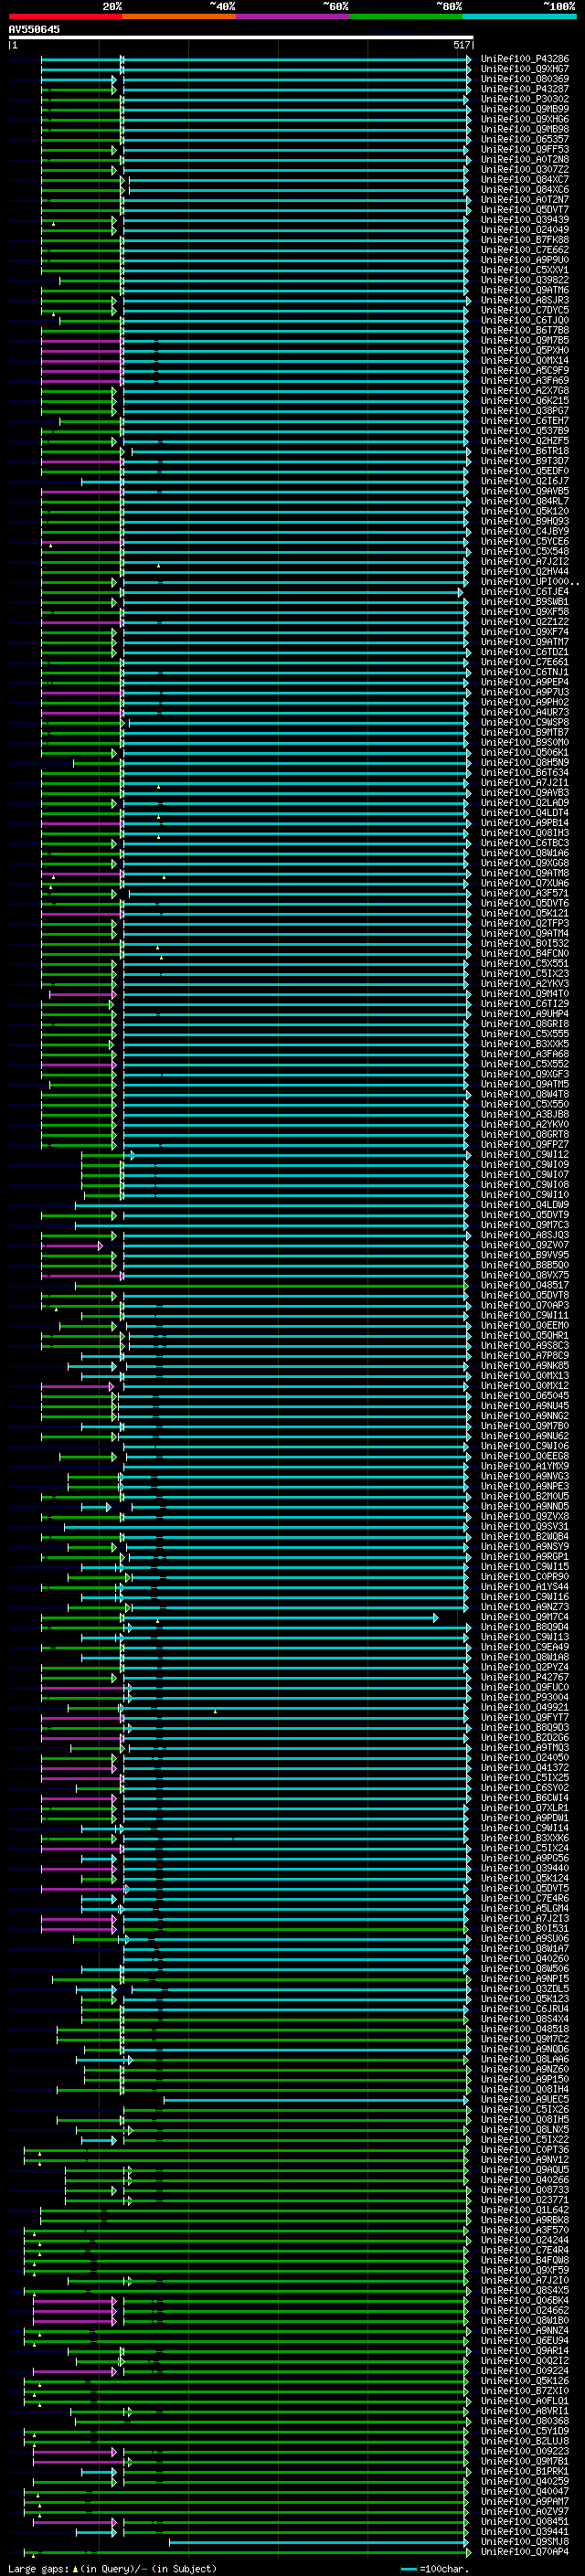Select hit label UniRef100_Q9SV31
The image size is (585, 2576).
tap(525, 1526)
